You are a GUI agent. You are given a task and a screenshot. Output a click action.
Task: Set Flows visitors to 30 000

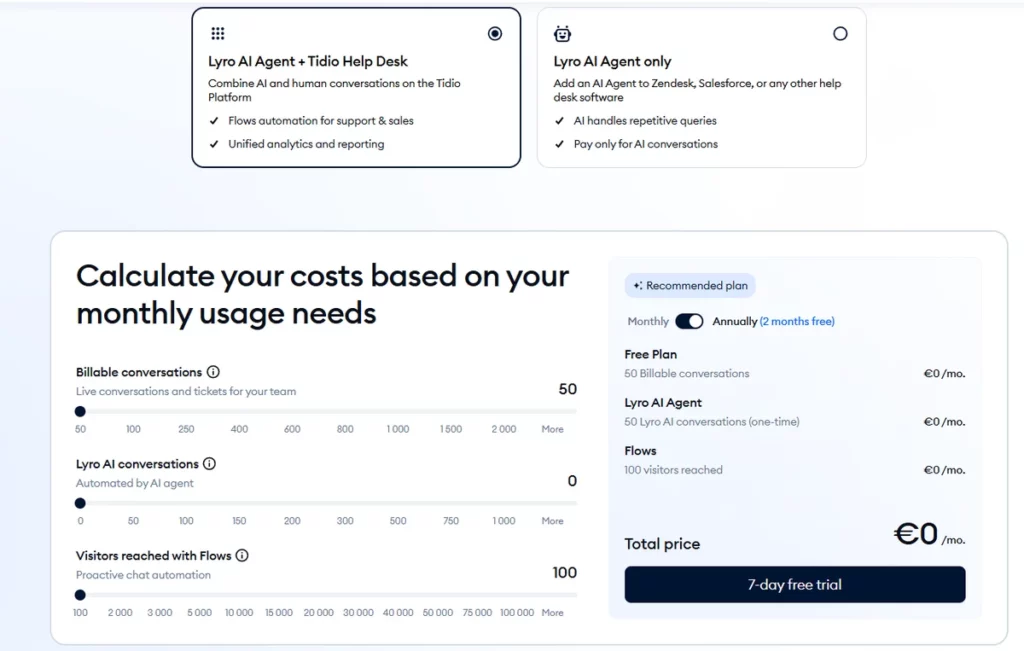pyautogui.click(x=359, y=612)
